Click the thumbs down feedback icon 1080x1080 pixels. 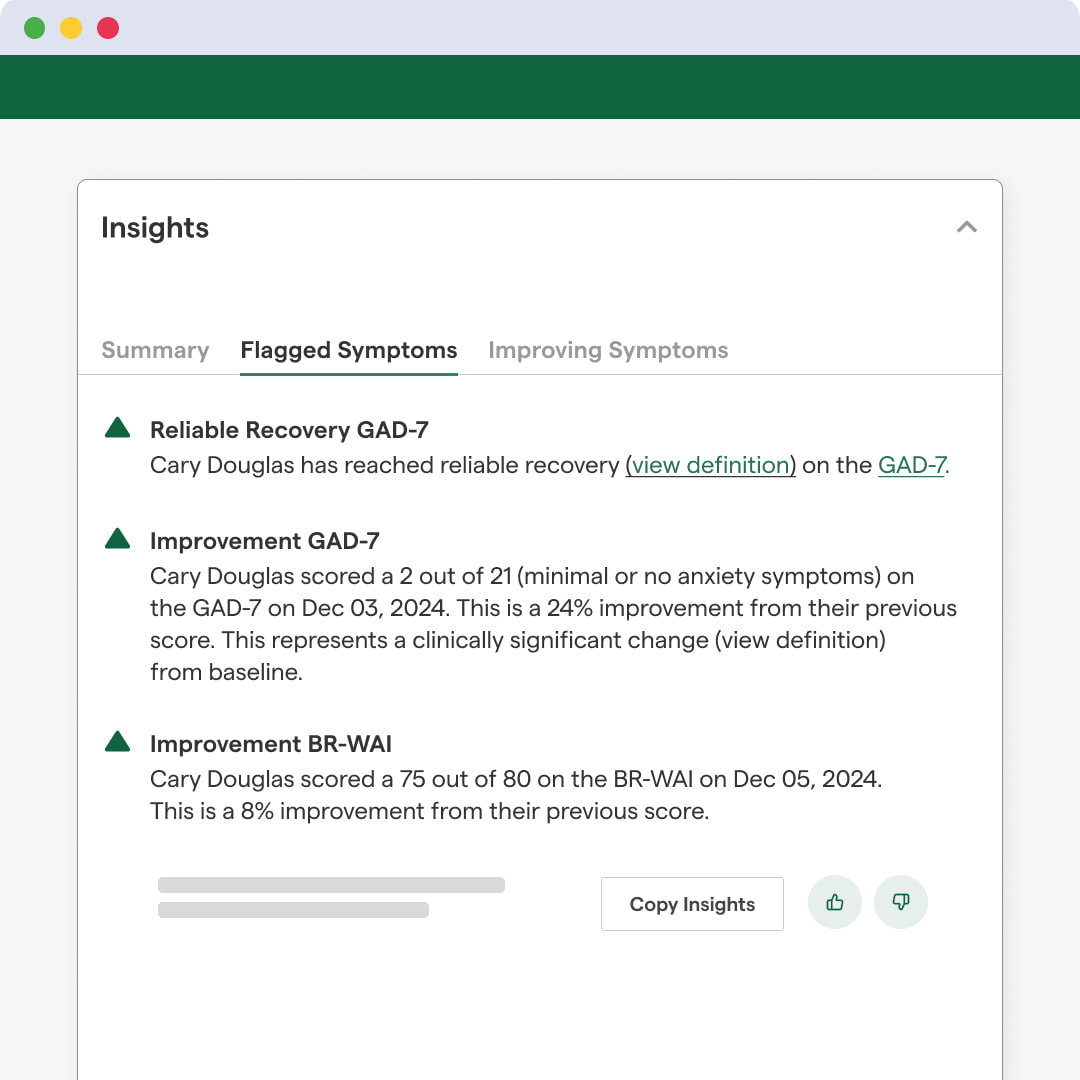[x=901, y=903]
